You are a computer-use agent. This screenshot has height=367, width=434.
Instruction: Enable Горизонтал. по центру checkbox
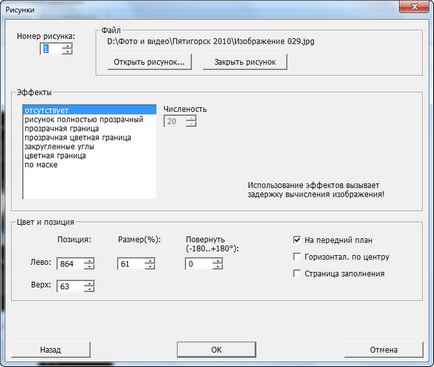pyautogui.click(x=297, y=257)
